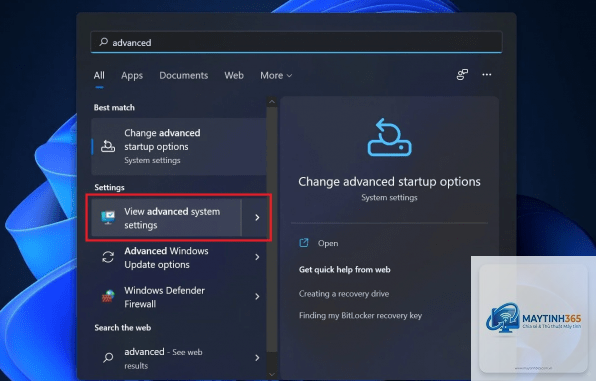Click the Windows Defender Firewall brick icon
596x381 pixels.
108,297
